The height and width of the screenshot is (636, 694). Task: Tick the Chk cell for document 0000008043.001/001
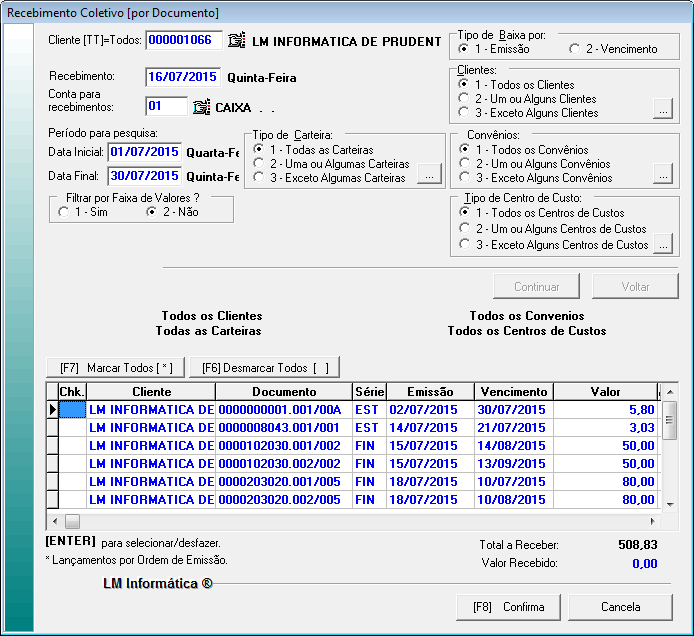72,428
